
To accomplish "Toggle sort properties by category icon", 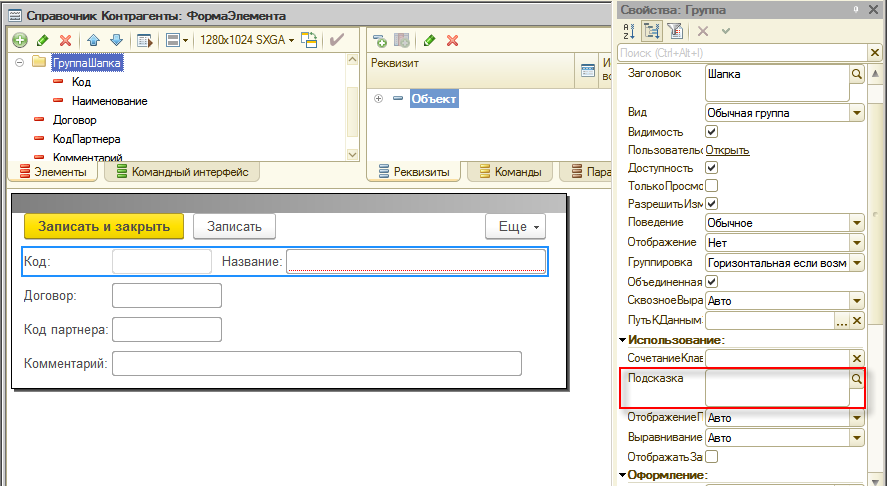I will [x=652, y=31].
